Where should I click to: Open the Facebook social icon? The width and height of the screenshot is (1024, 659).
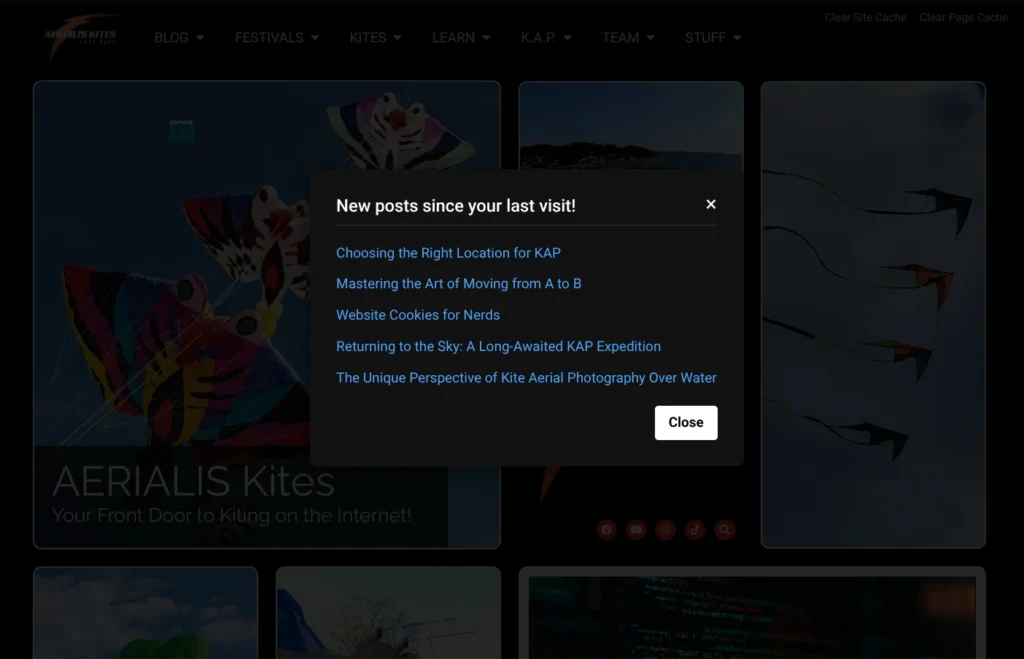[607, 530]
